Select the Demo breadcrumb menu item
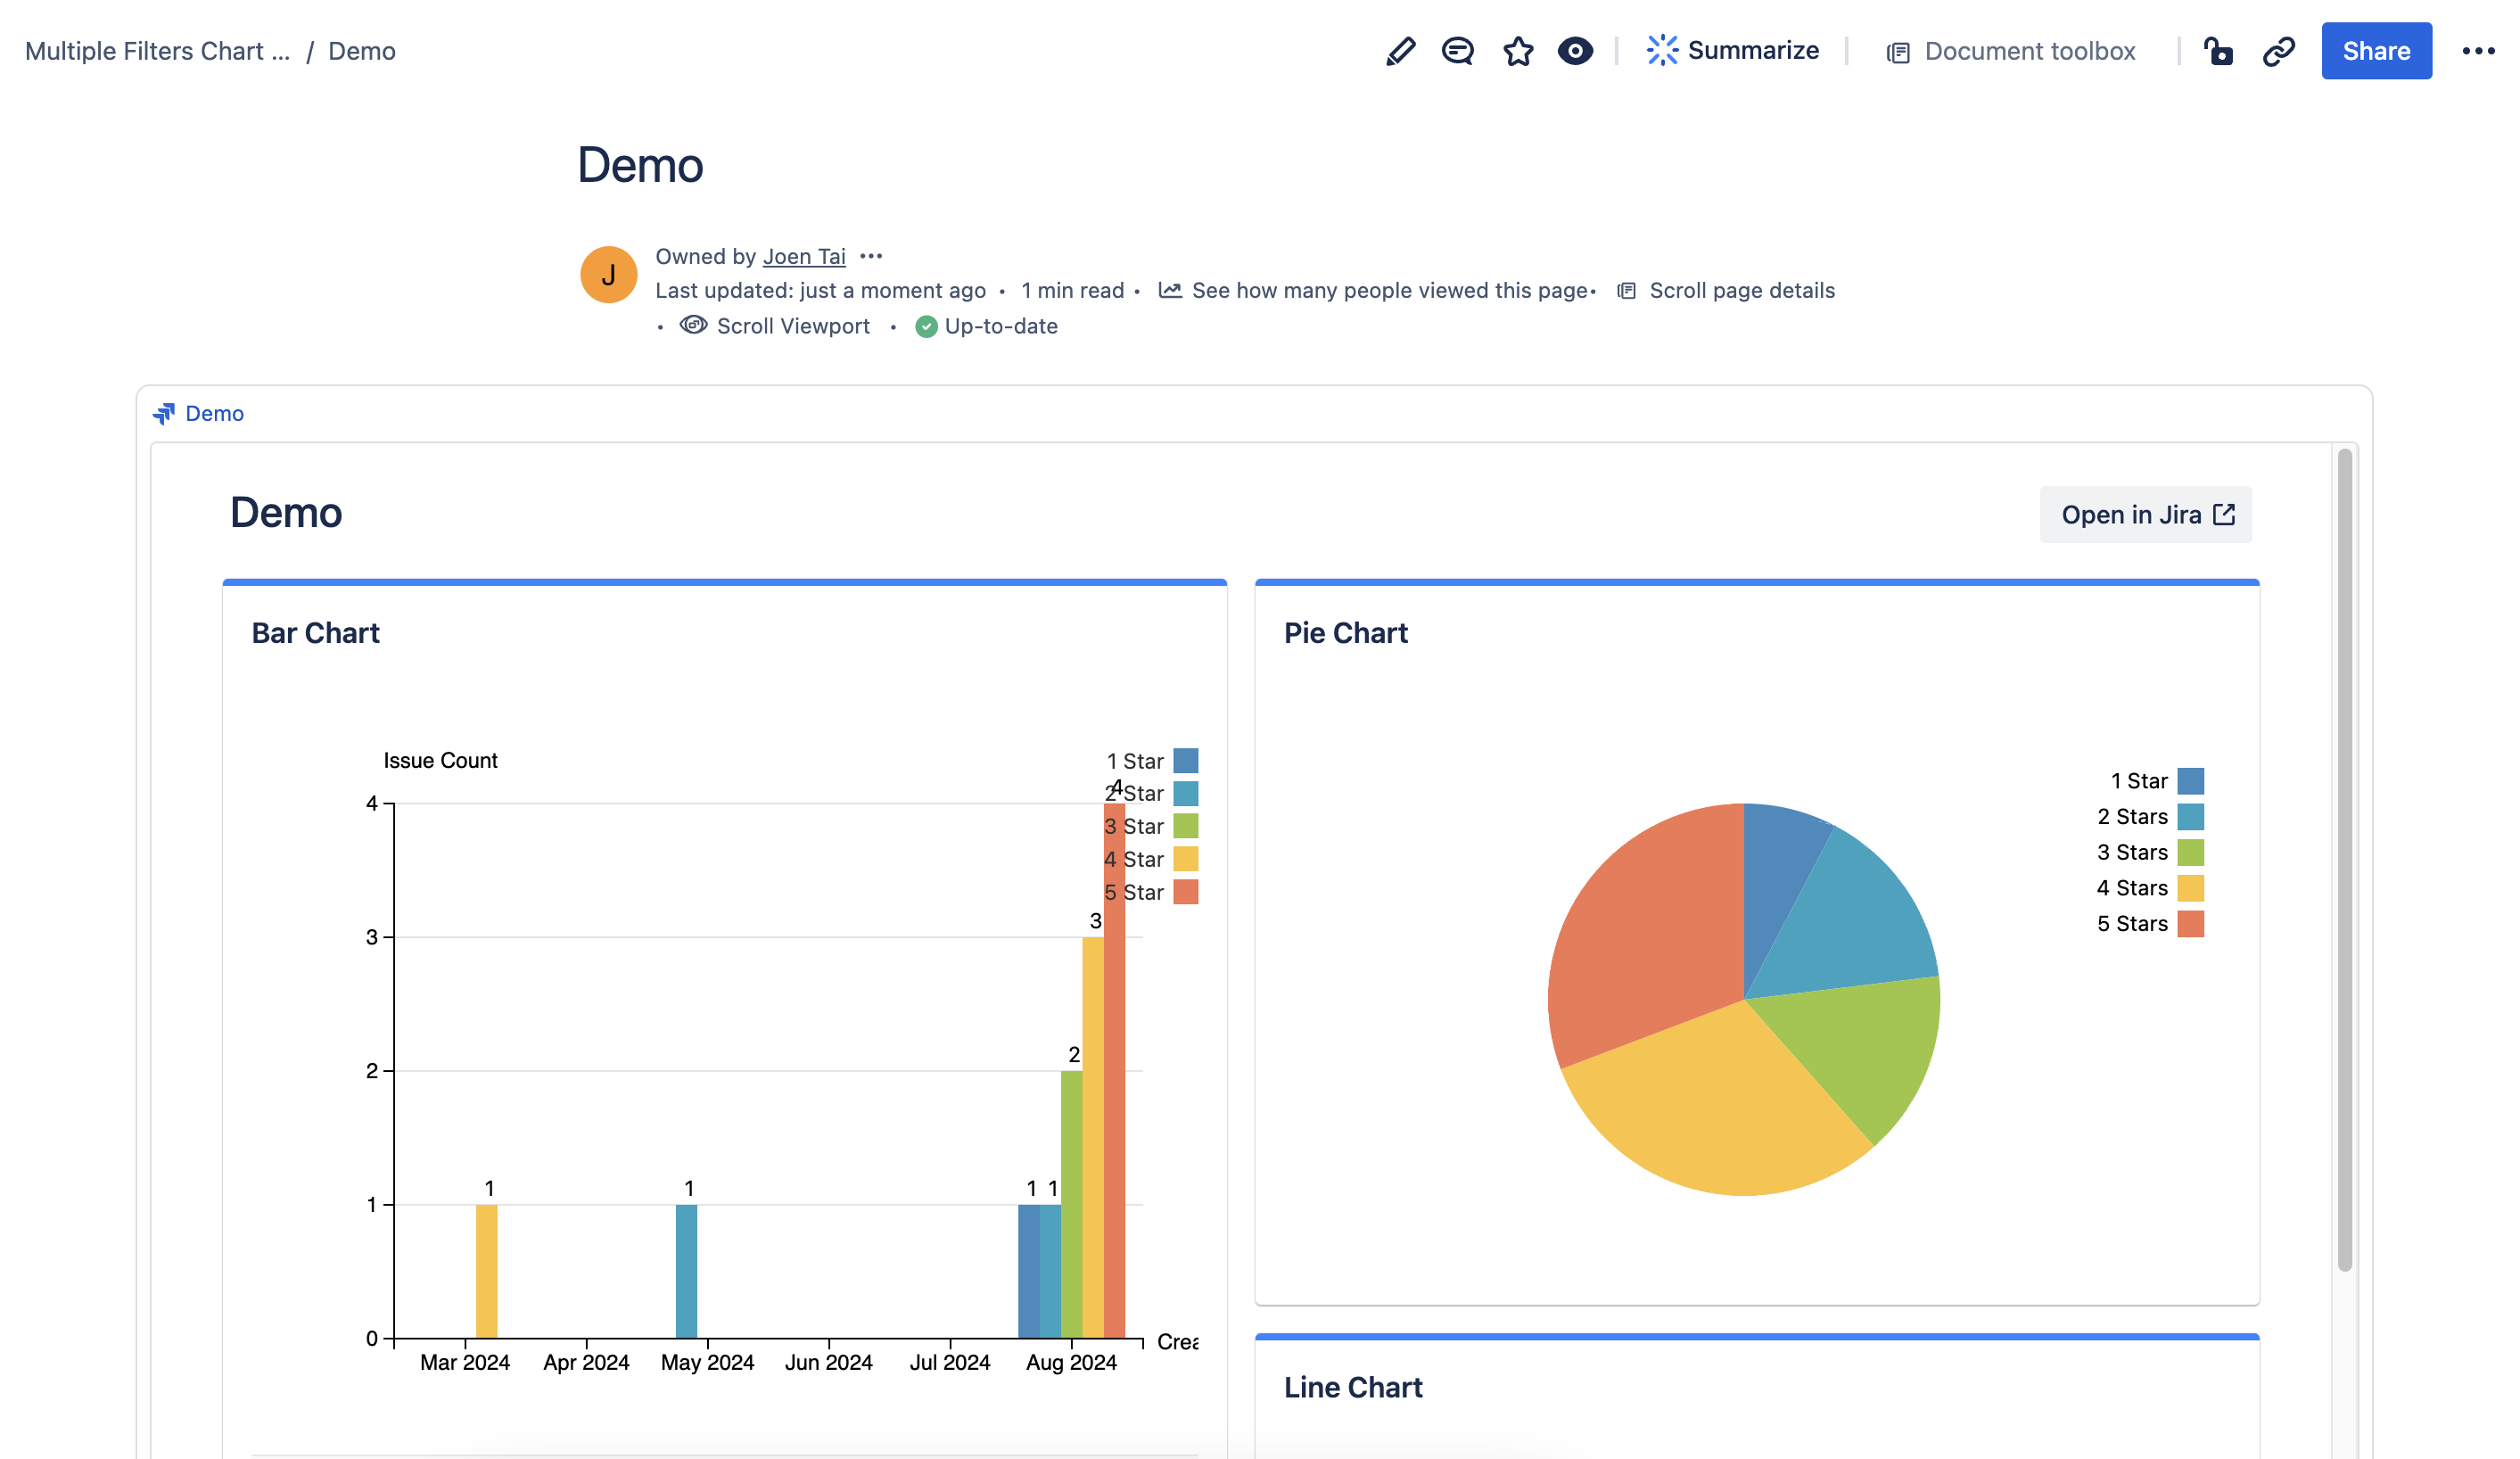Viewport: 2520px width, 1459px height. (363, 49)
